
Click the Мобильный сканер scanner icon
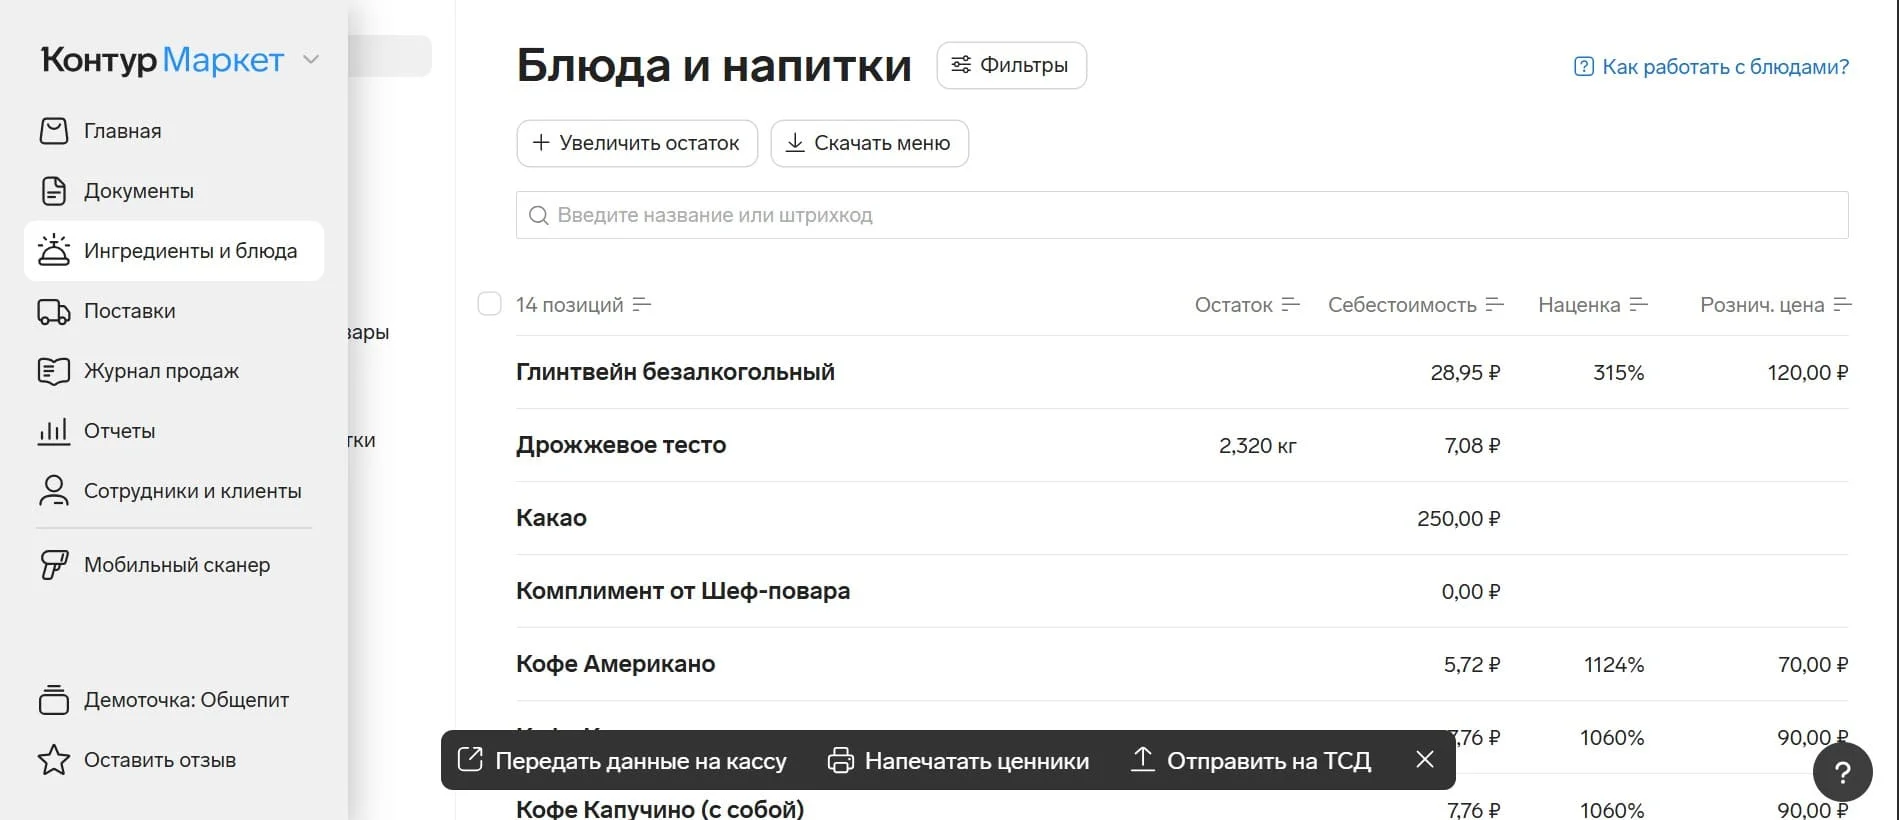click(54, 565)
